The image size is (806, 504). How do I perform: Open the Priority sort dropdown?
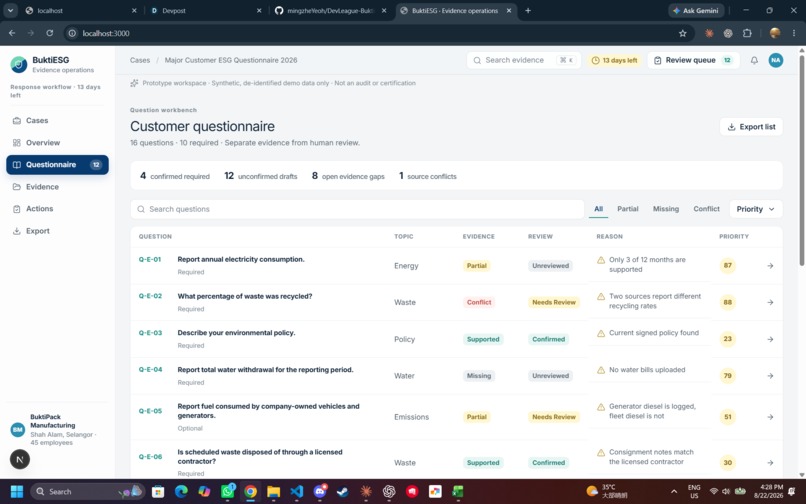(755, 209)
